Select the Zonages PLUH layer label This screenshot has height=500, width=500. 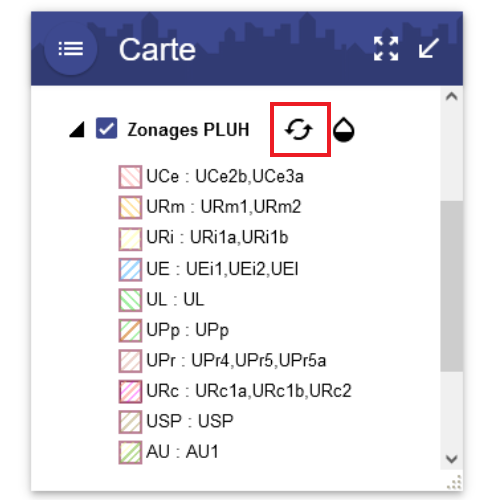click(188, 130)
